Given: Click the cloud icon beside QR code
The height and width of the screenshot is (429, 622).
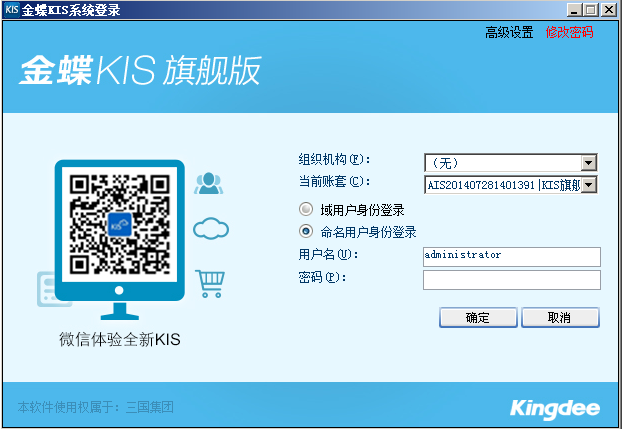Looking at the screenshot, I should click(211, 228).
